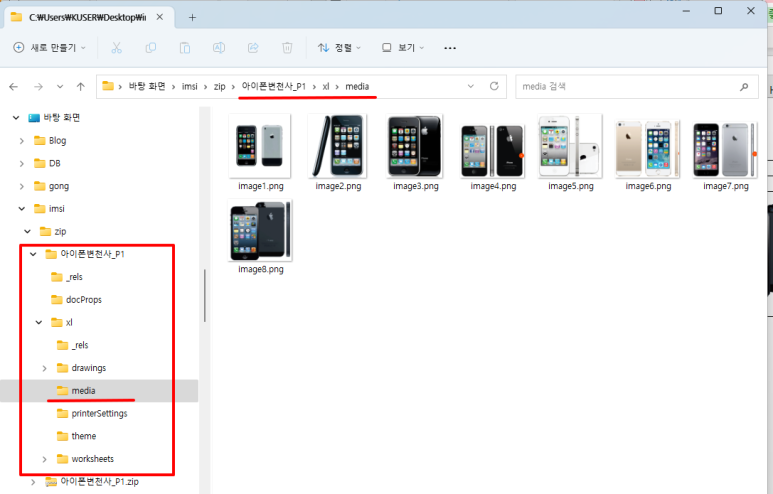
Task: Open the 새로 만들기 new item menu
Action: point(49,48)
